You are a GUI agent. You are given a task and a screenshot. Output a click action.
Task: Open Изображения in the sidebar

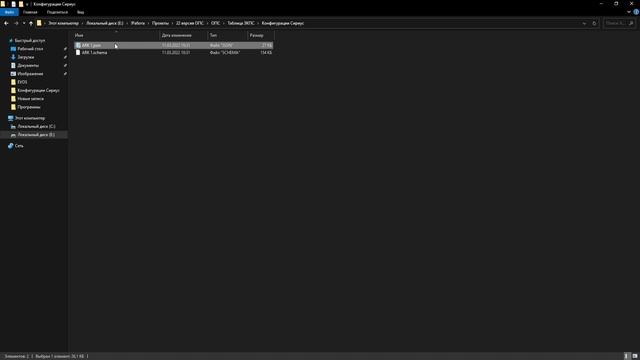pyautogui.click(x=30, y=74)
